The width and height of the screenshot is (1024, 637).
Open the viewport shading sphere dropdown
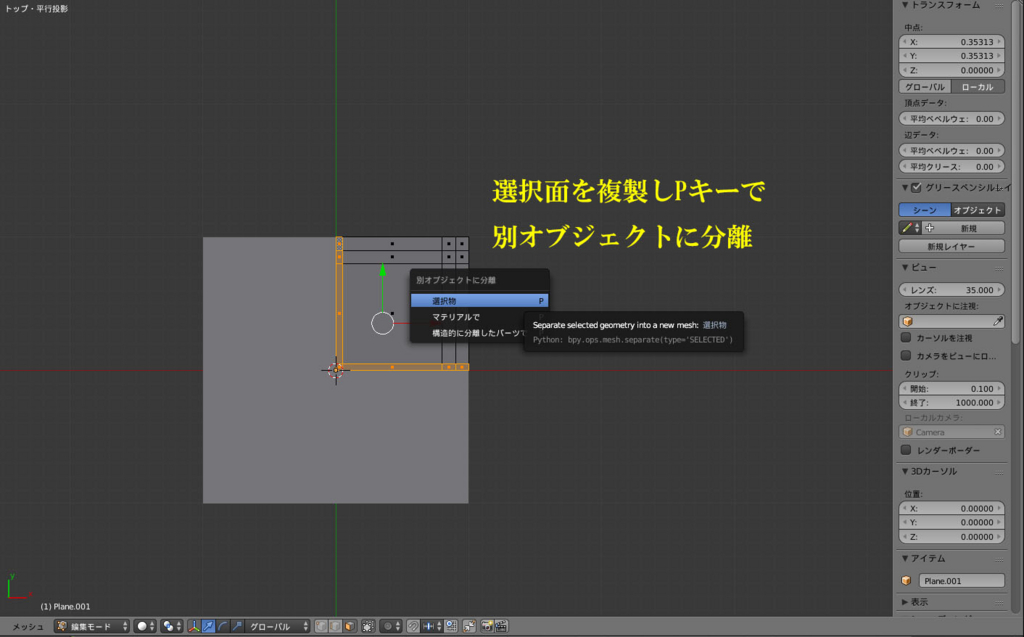[x=145, y=626]
